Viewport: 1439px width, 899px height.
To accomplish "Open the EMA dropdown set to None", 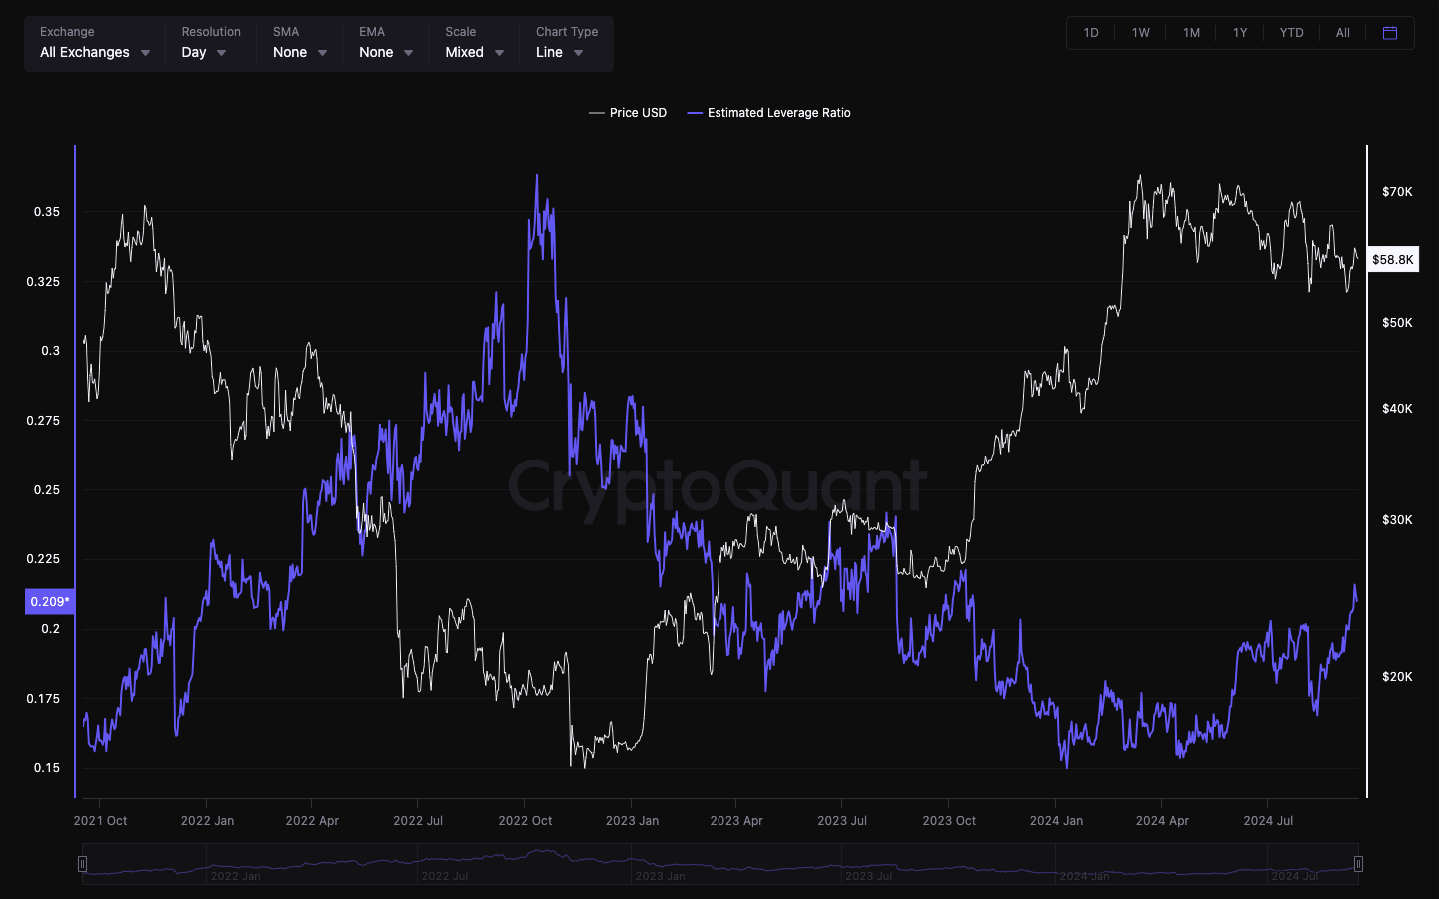I will [386, 43].
